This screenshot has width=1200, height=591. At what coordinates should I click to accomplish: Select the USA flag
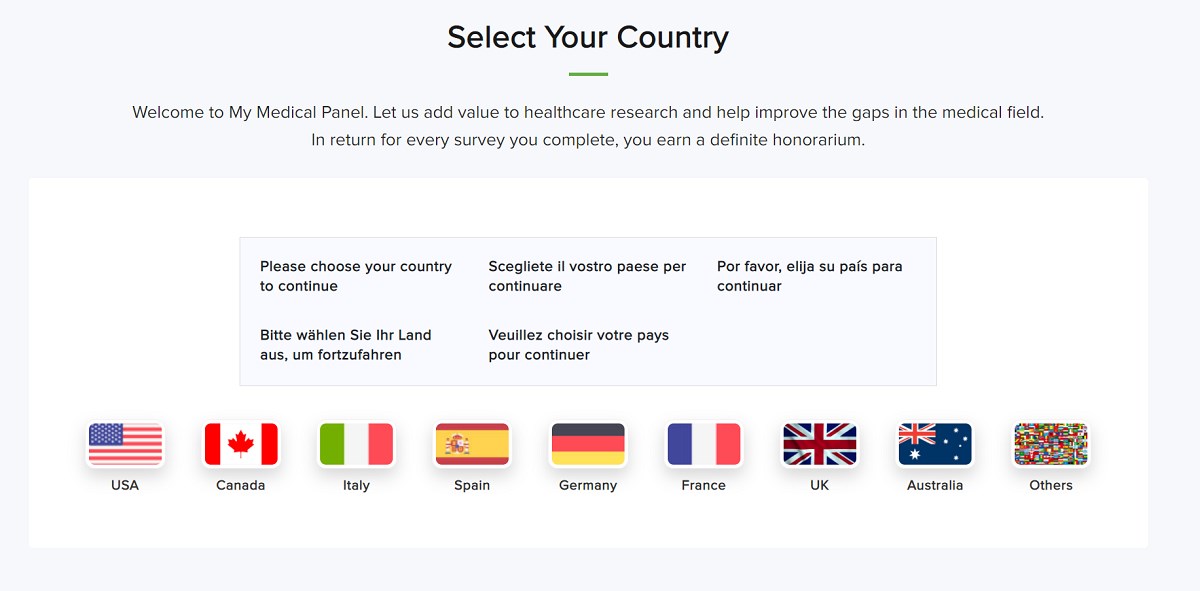click(x=124, y=444)
